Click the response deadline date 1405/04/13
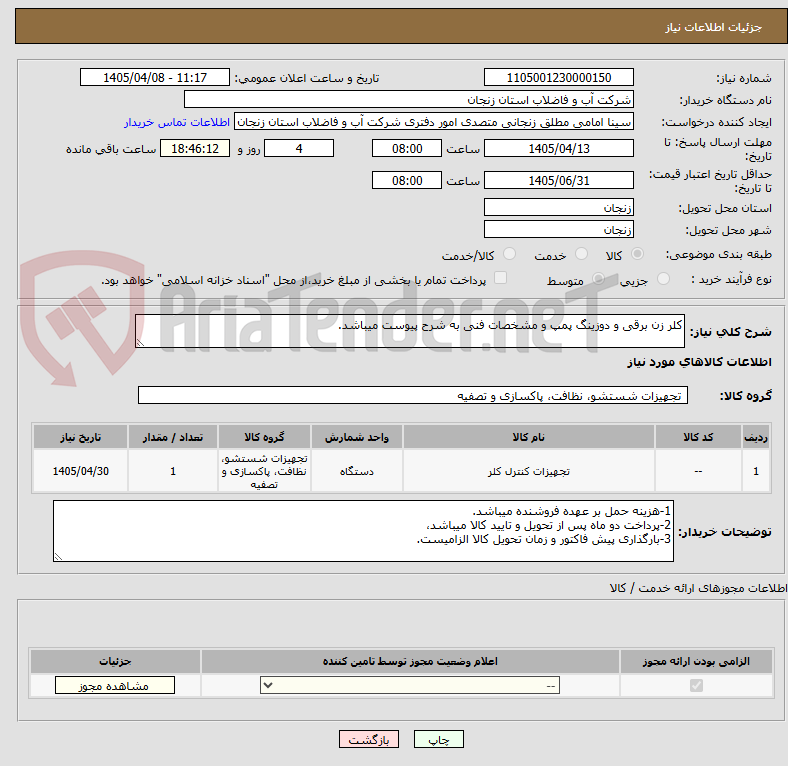 [x=558, y=149]
